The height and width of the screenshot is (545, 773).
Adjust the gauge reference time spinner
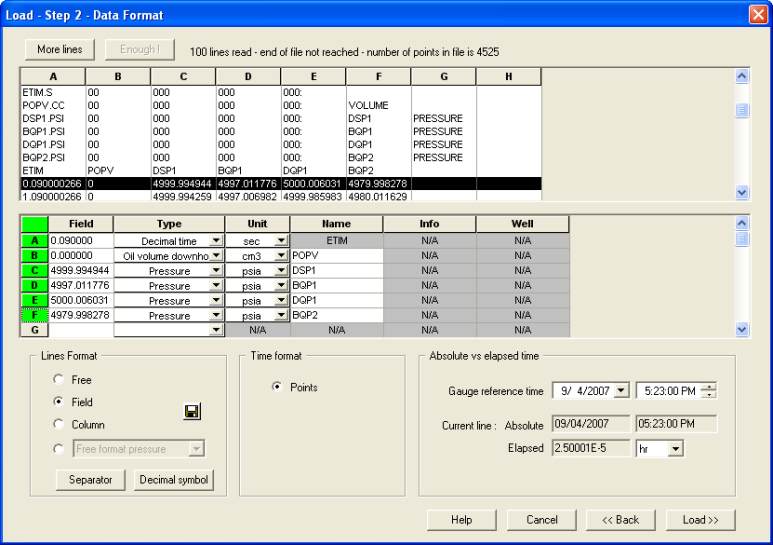point(708,391)
